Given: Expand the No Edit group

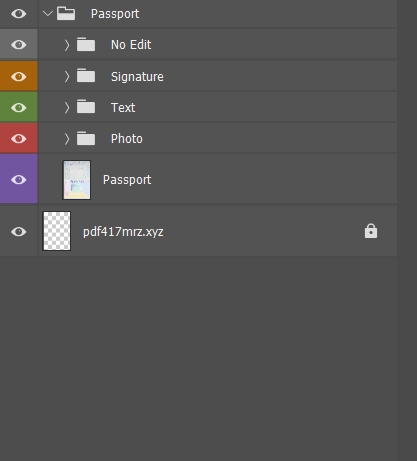Looking at the screenshot, I should (x=67, y=45).
